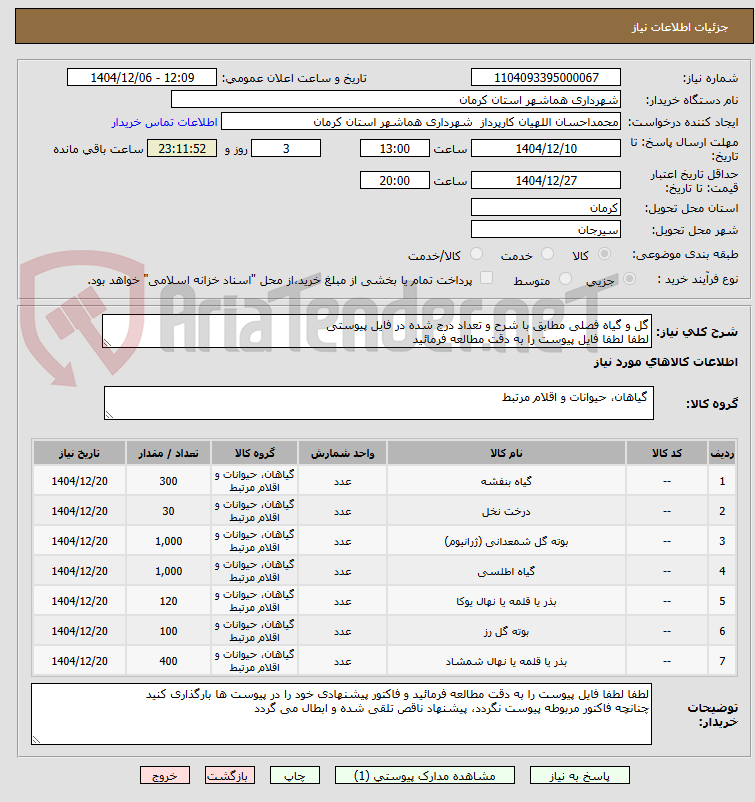Click the quantity 120 for یوکا row
The height and width of the screenshot is (802, 755).
(168, 602)
